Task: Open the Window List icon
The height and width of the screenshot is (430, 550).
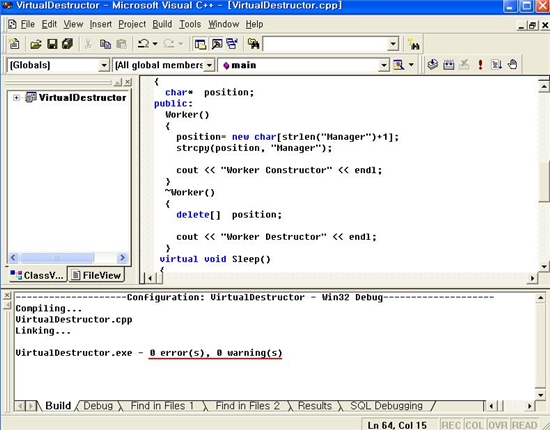Action: coord(232,44)
